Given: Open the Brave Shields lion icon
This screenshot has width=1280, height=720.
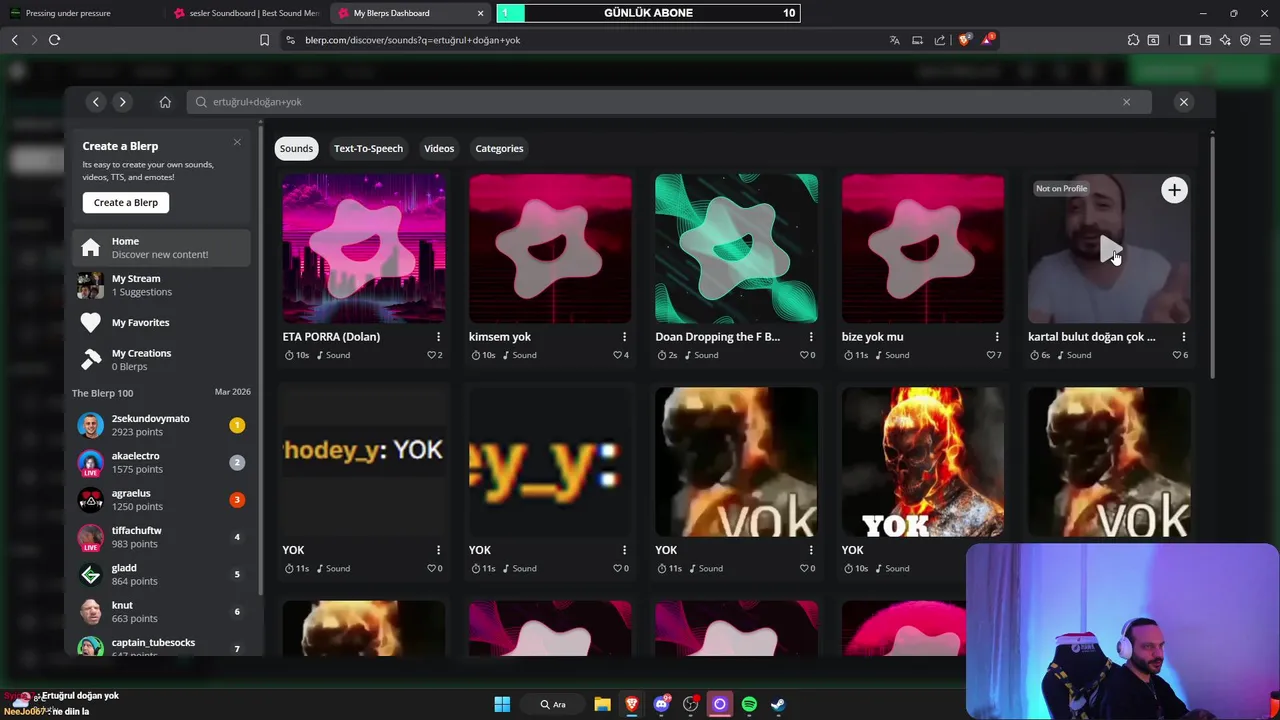Looking at the screenshot, I should point(965,40).
